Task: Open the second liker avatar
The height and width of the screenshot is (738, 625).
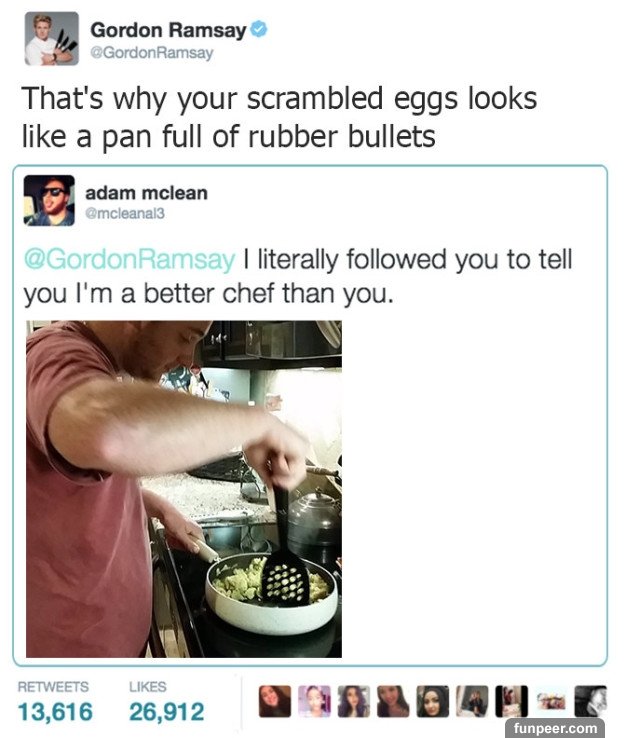Action: click(314, 701)
